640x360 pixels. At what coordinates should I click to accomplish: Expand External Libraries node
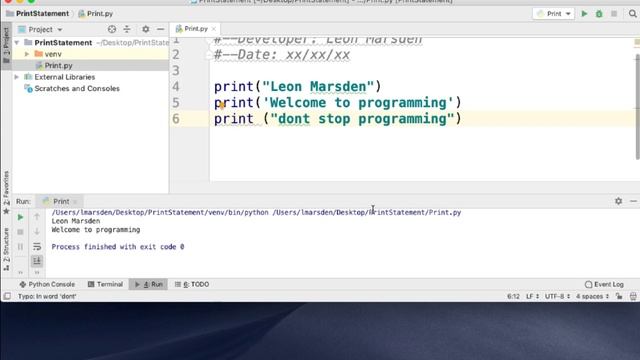[17, 77]
